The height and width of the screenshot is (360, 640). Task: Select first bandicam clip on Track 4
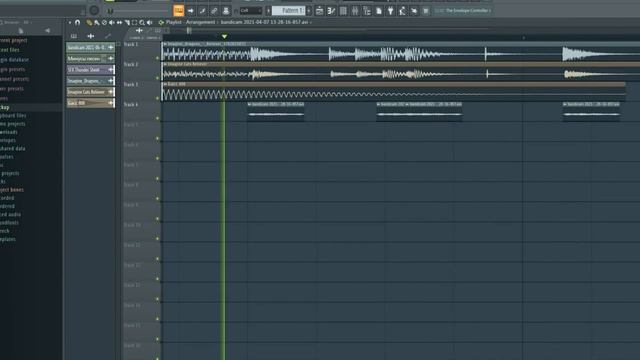(276, 112)
